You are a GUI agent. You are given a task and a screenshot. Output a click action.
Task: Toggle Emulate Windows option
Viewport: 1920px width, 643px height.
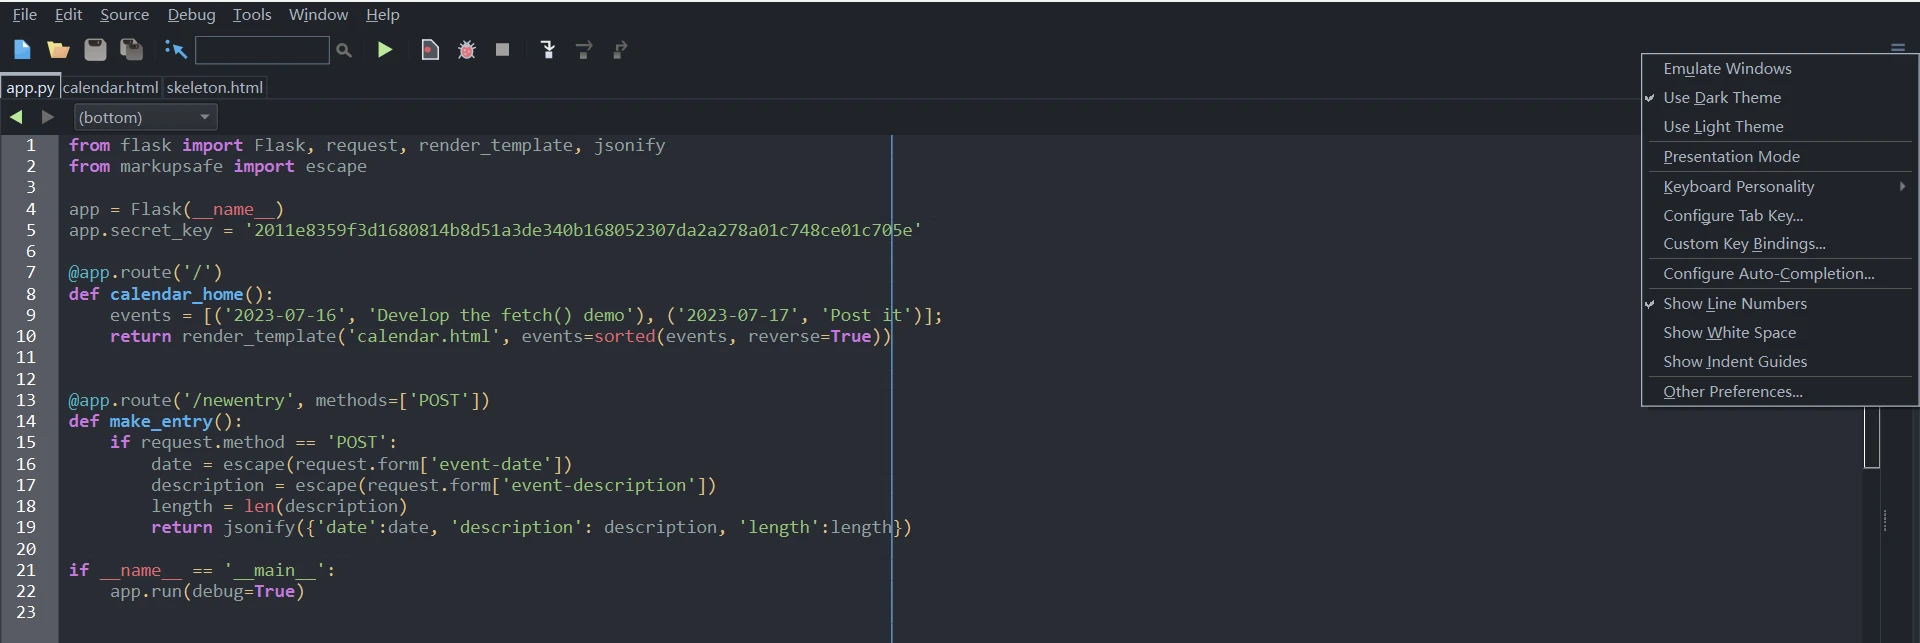pyautogui.click(x=1780, y=69)
